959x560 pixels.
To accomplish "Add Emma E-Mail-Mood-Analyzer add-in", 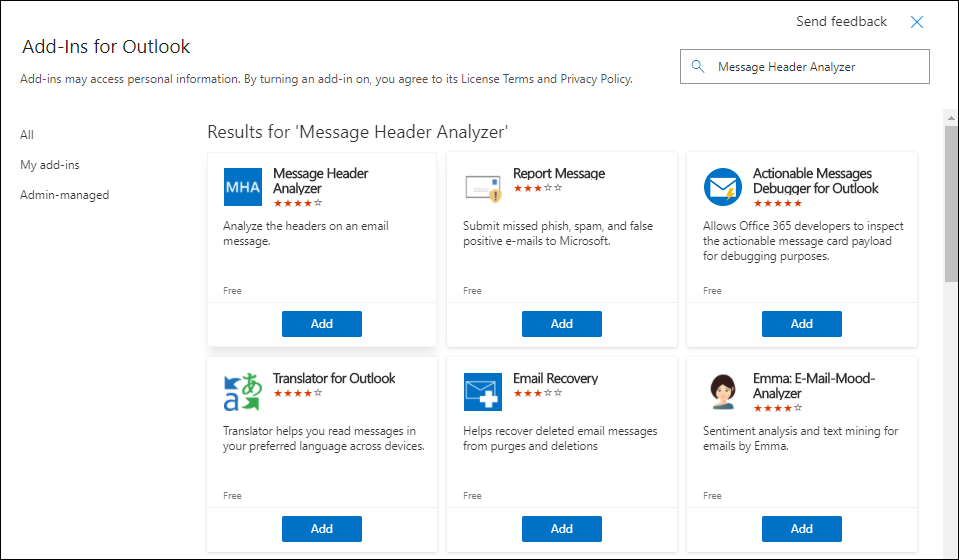I will pyautogui.click(x=802, y=529).
